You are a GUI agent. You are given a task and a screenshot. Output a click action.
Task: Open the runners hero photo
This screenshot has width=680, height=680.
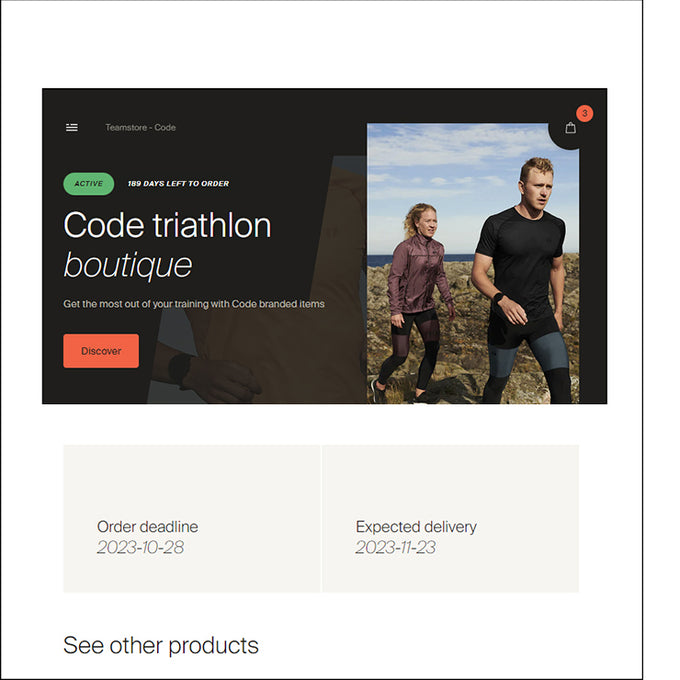[x=473, y=264]
